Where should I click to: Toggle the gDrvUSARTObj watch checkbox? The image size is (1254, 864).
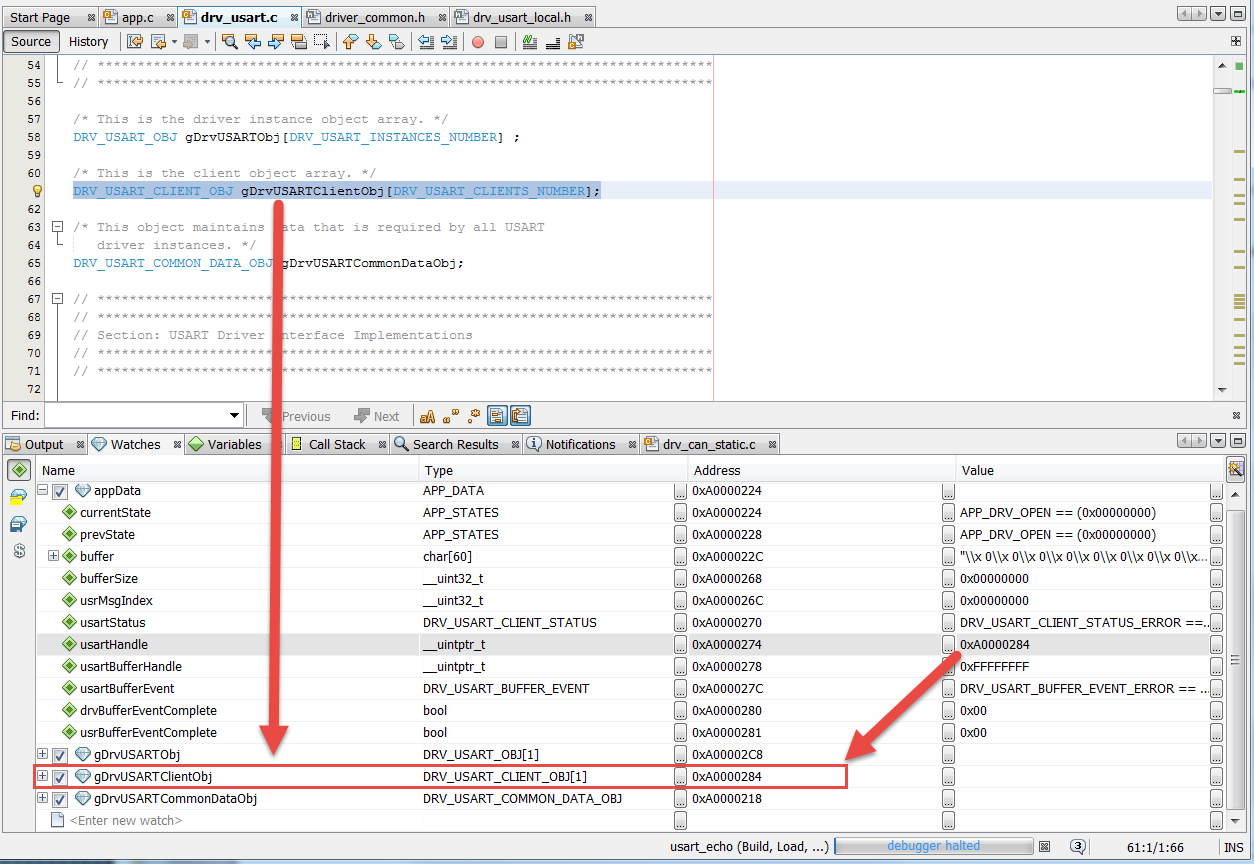60,755
